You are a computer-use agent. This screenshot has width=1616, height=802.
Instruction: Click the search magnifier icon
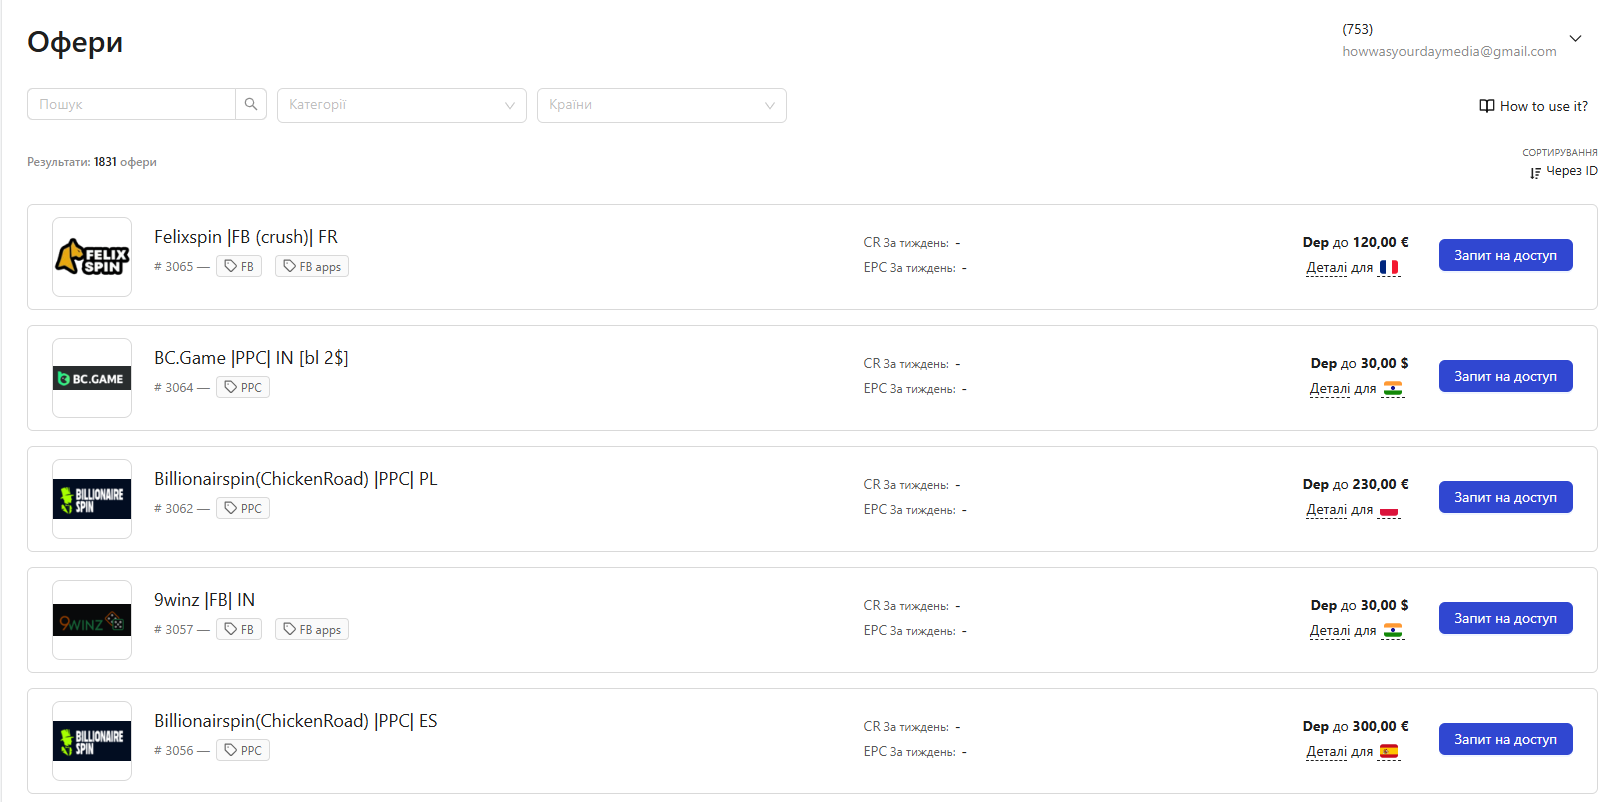point(251,104)
